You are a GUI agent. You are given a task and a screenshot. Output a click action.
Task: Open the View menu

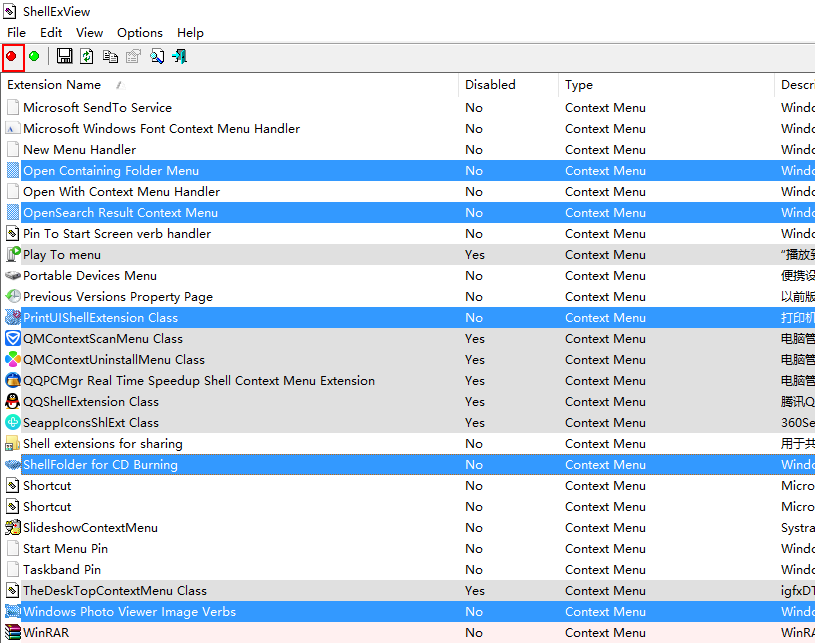(89, 33)
